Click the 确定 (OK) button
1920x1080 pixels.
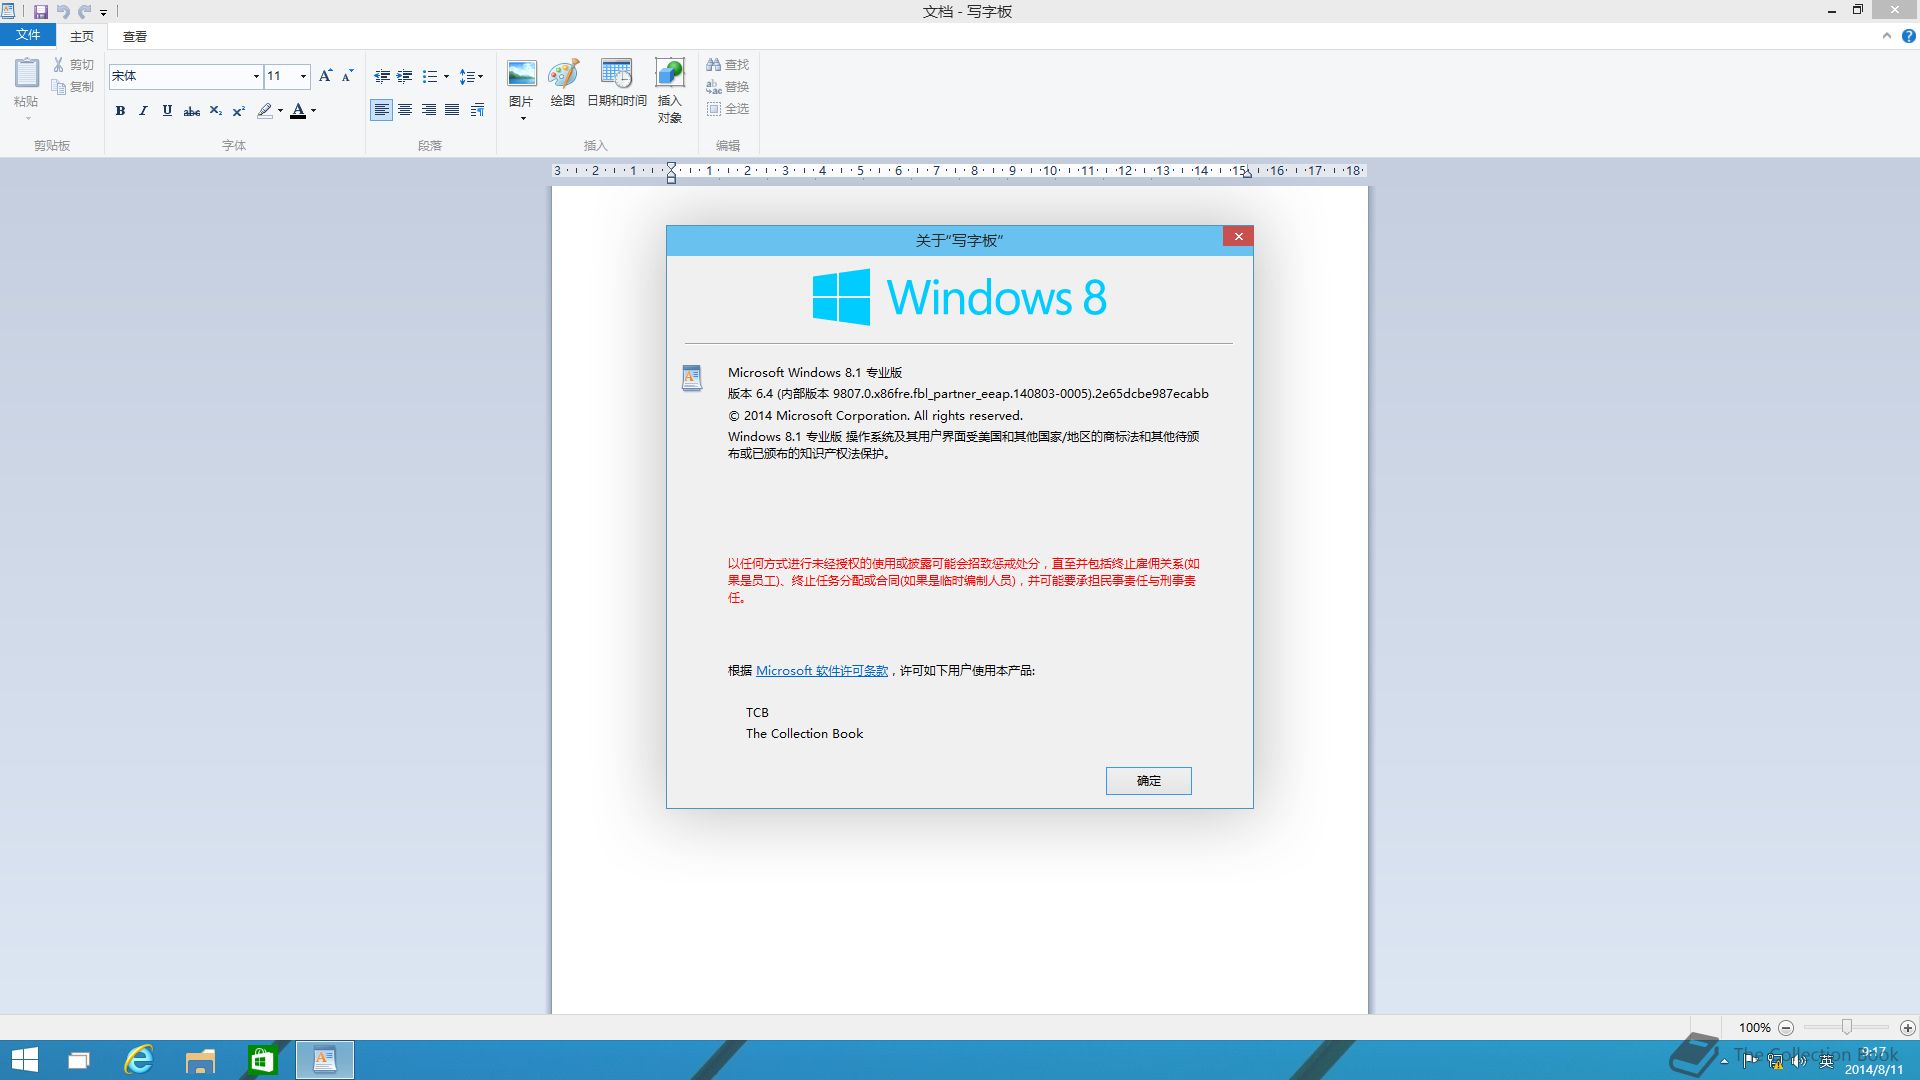coord(1149,781)
